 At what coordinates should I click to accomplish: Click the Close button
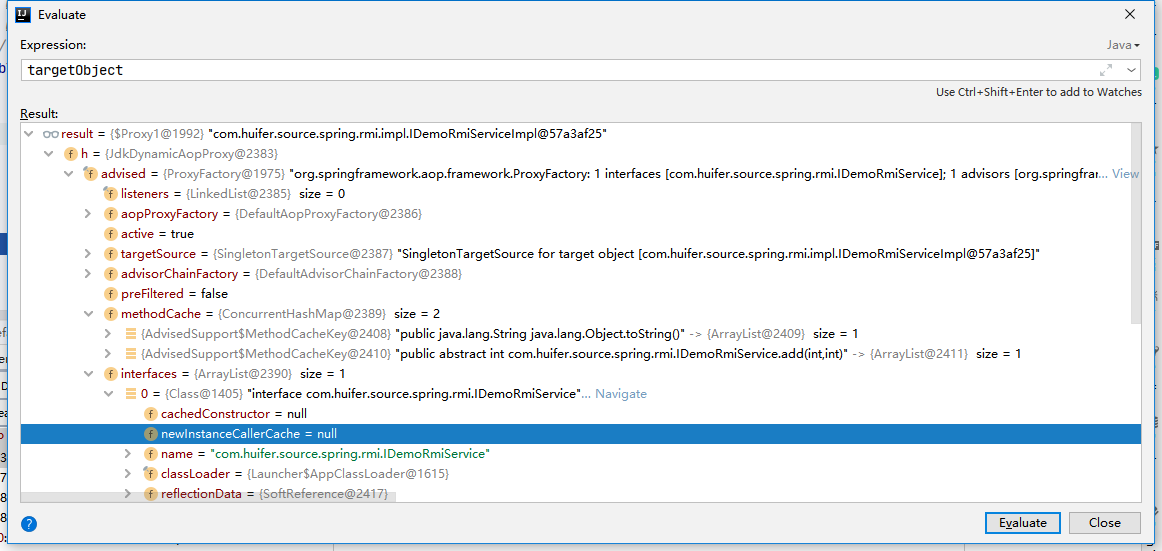1104,522
